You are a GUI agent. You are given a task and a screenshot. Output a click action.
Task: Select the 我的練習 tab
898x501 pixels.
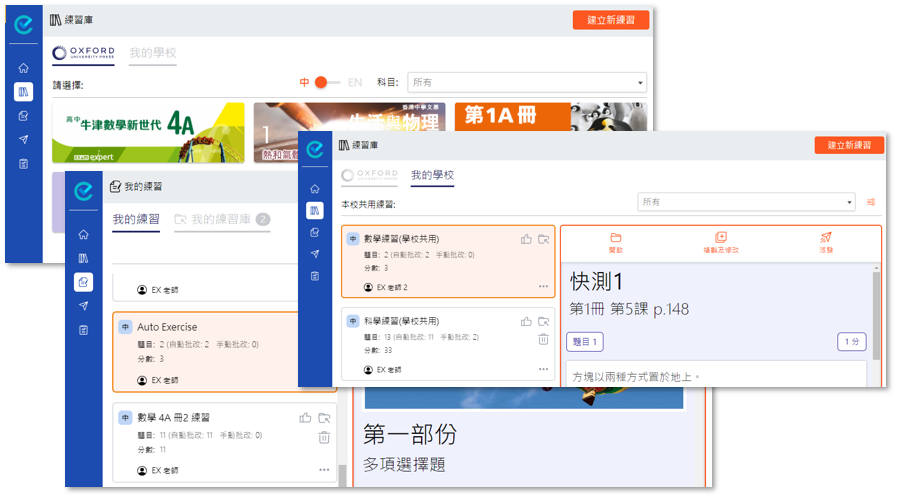point(136,219)
